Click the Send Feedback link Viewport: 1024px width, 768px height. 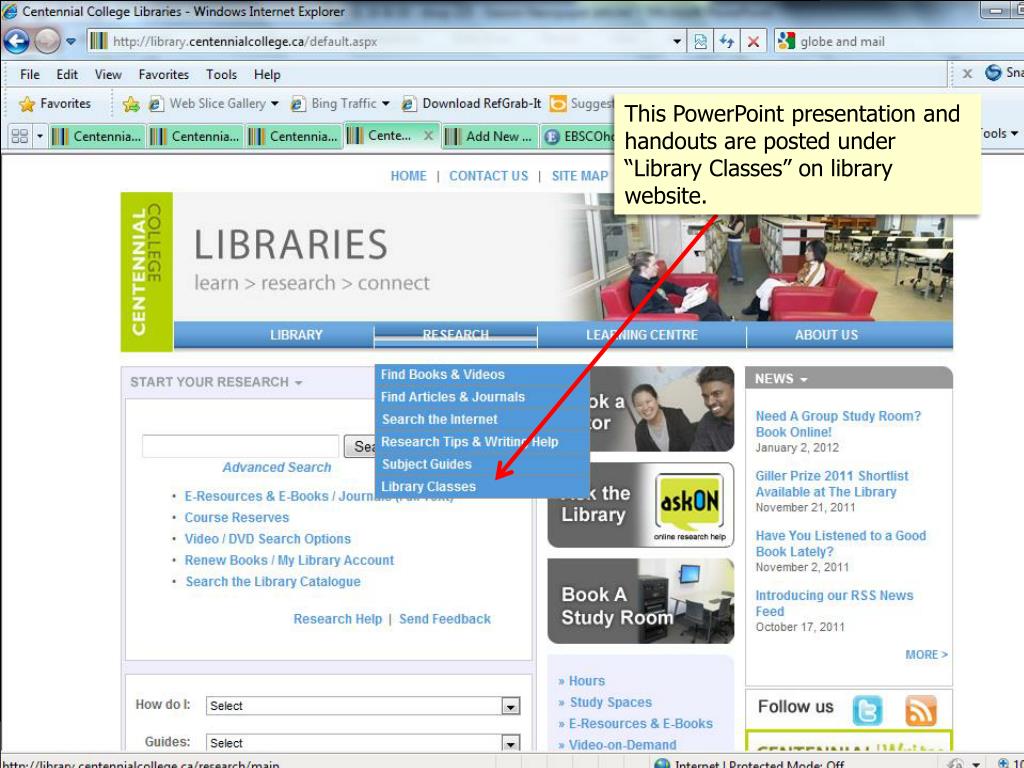pos(445,619)
